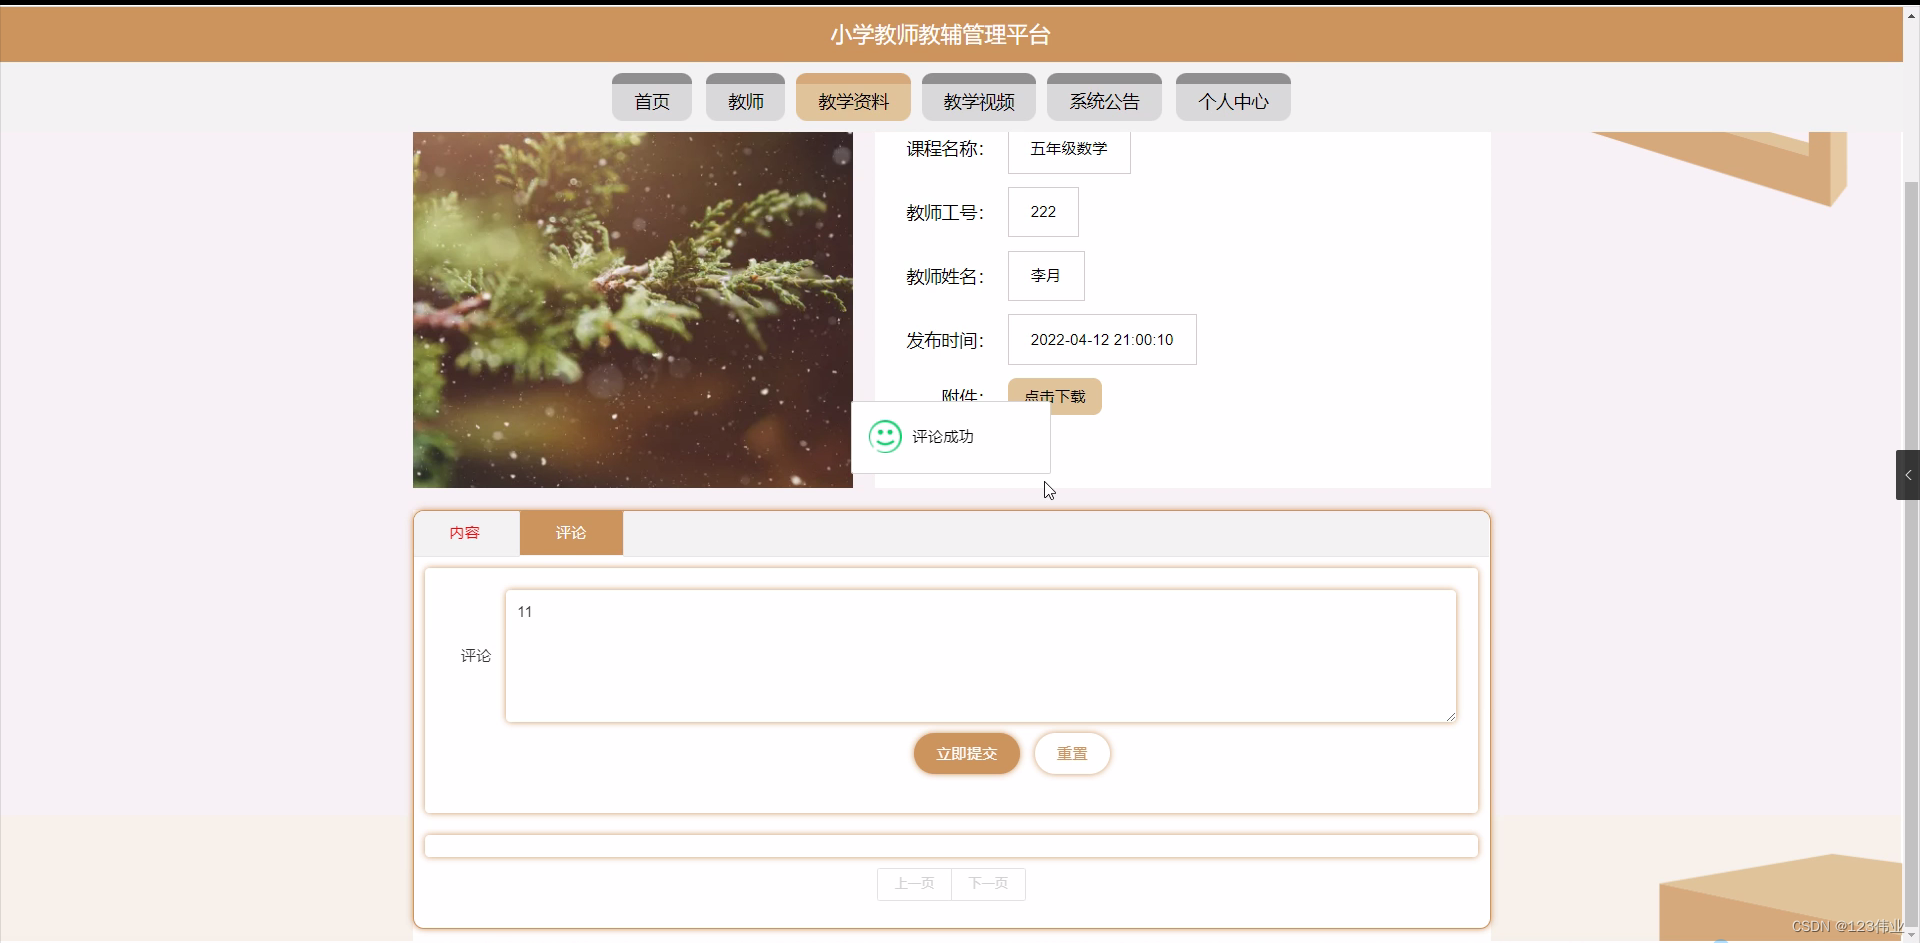Open the 教师 navigation item
The width and height of the screenshot is (1920, 943).
744,97
